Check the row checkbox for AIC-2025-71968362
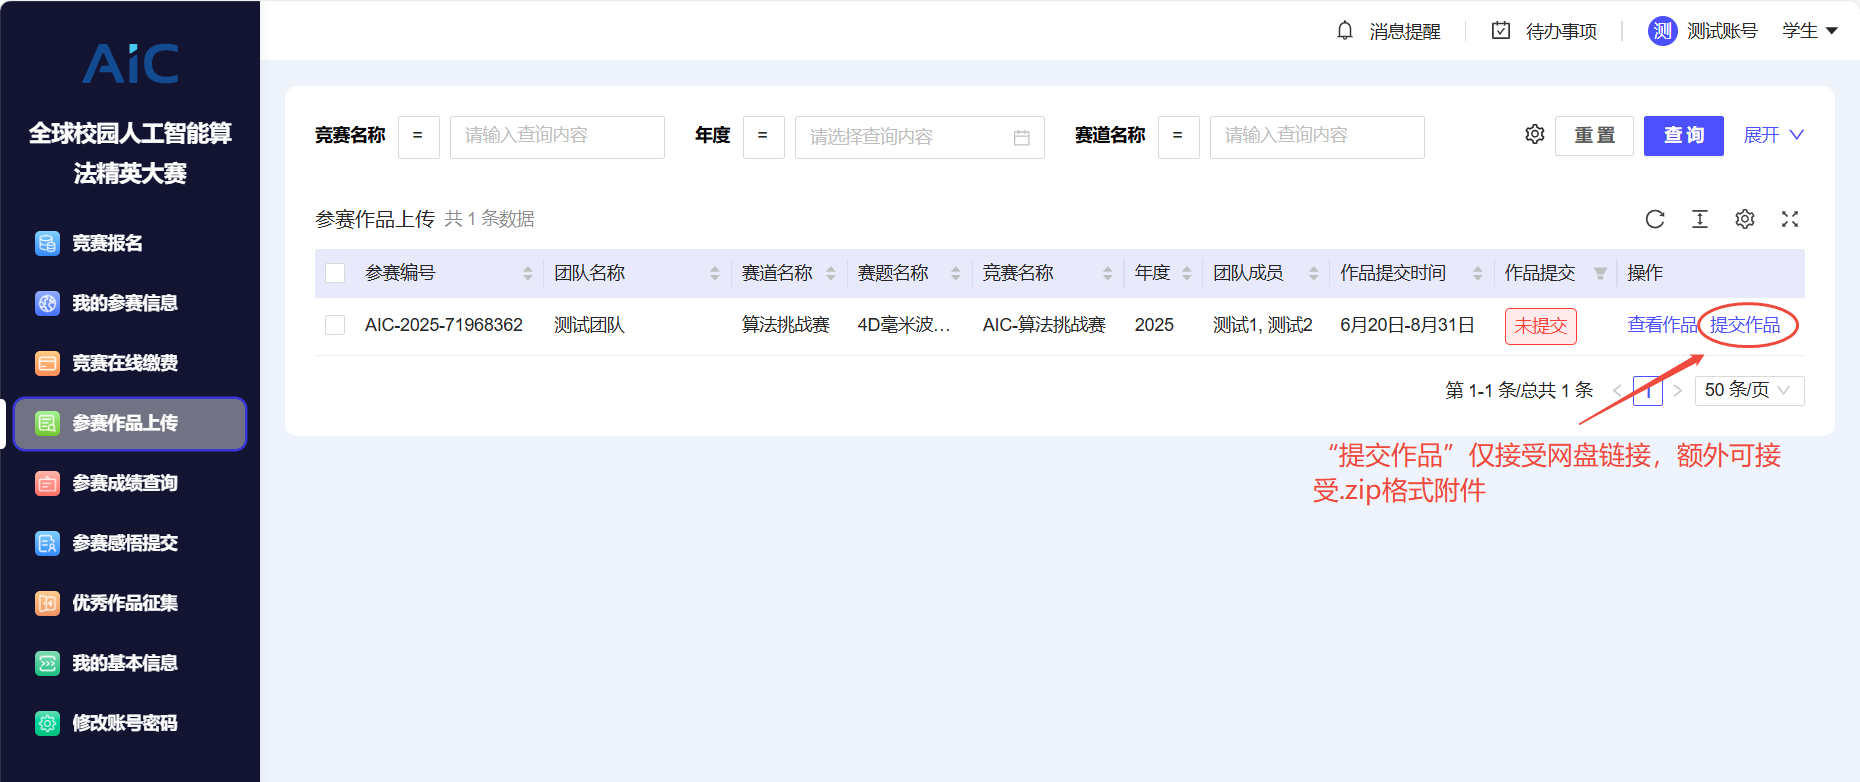Viewport: 1860px width, 782px height. pyautogui.click(x=335, y=325)
